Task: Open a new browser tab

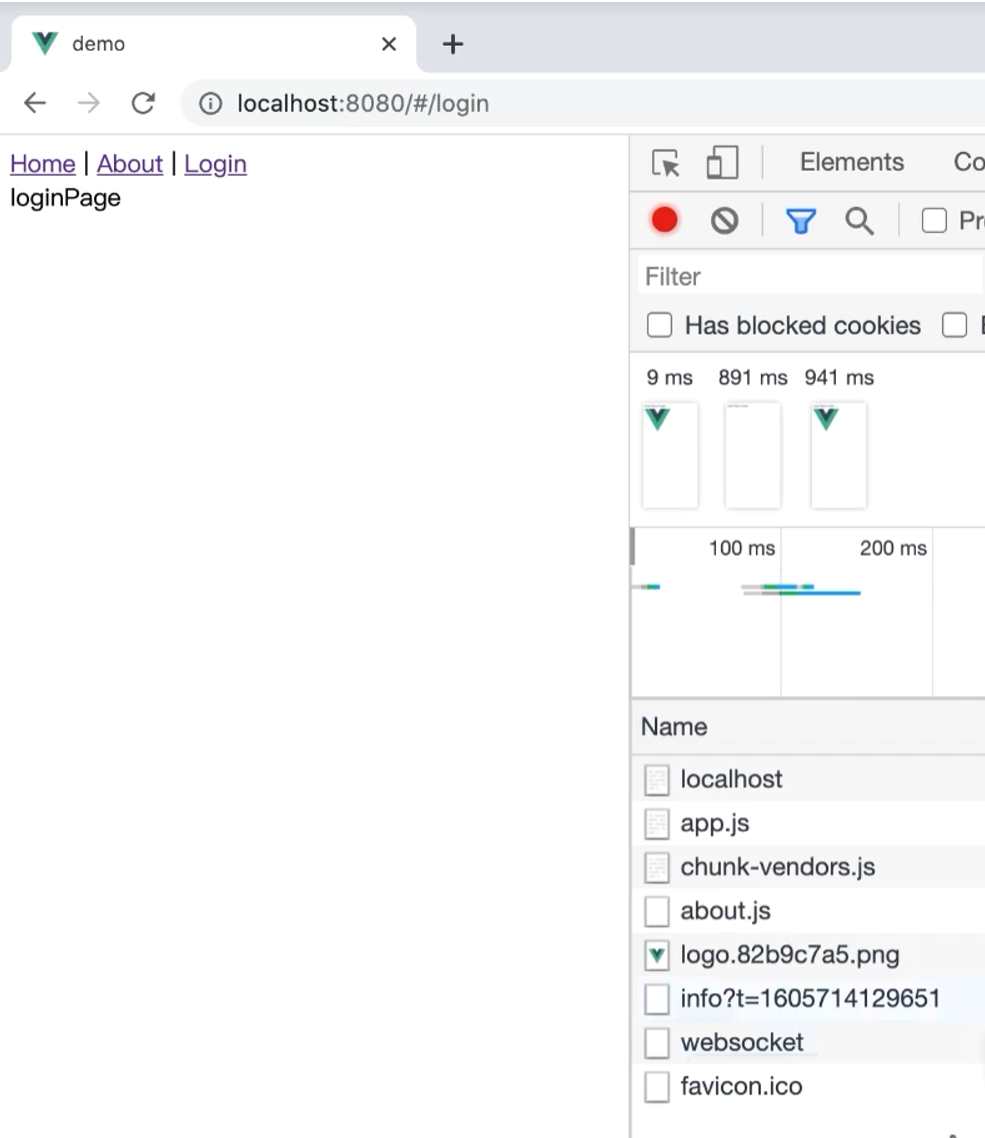Action: click(x=453, y=44)
